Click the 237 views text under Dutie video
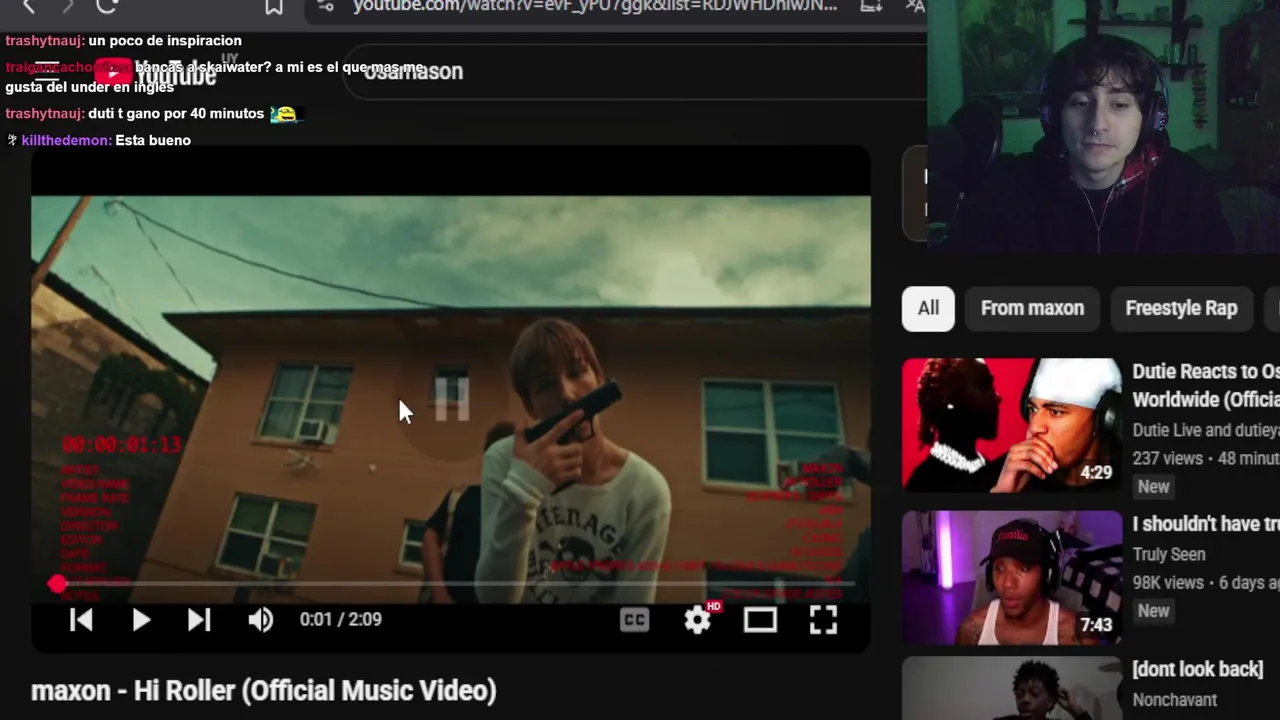 (x=1168, y=458)
